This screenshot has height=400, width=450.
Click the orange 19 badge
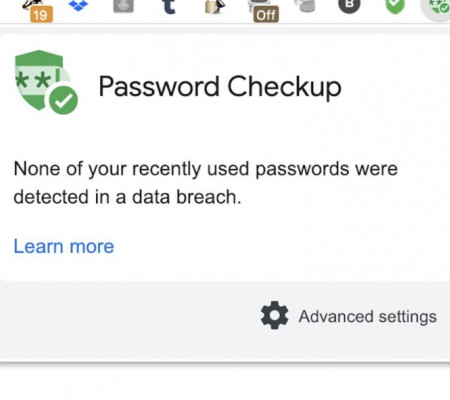pos(41,15)
